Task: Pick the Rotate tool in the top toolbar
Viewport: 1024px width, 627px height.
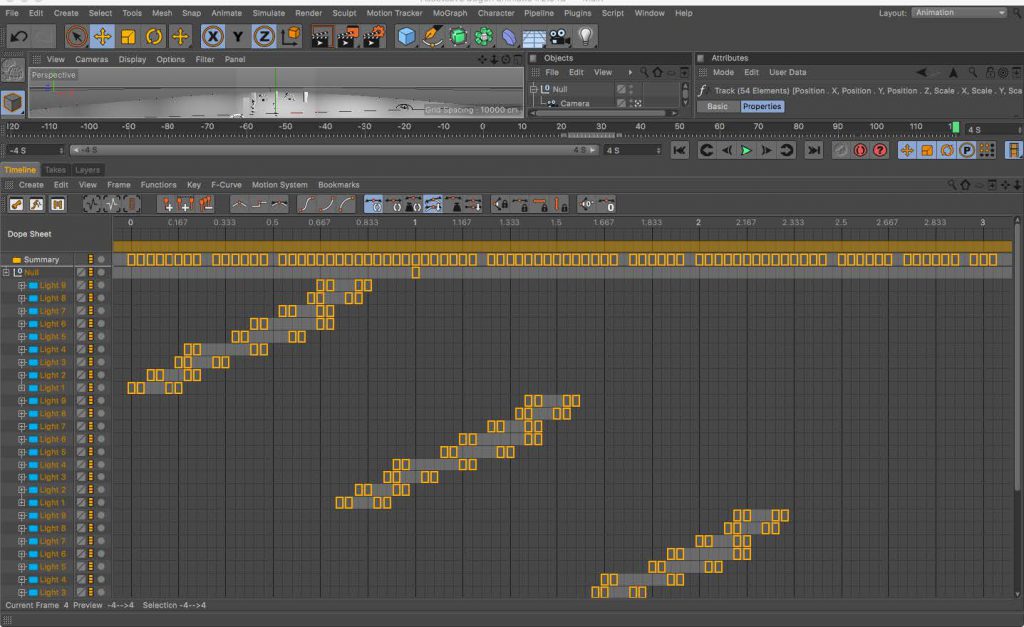Action: point(154,37)
